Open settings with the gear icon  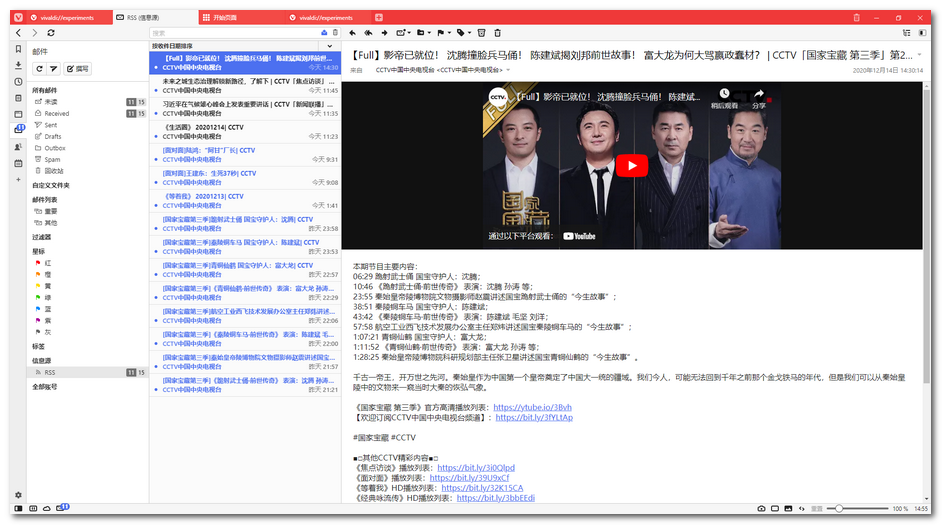tap(18, 495)
